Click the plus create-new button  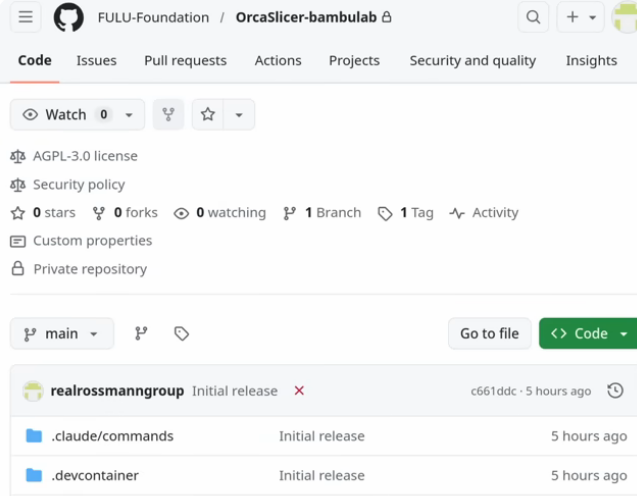coord(572,17)
